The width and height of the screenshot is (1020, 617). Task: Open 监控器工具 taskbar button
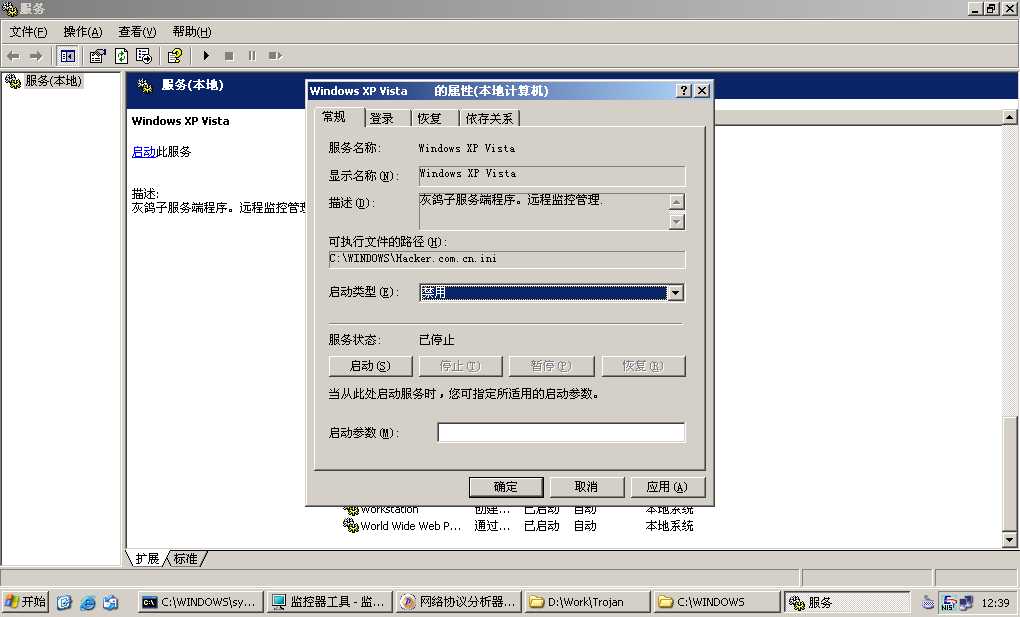pyautogui.click(x=330, y=602)
